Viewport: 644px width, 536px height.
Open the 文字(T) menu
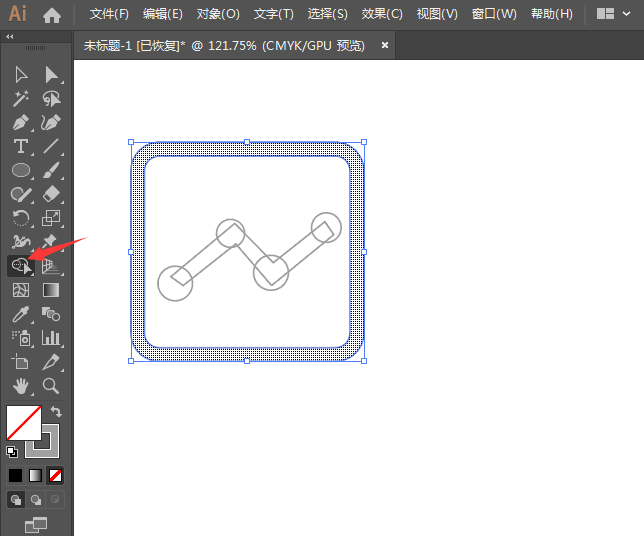(274, 14)
